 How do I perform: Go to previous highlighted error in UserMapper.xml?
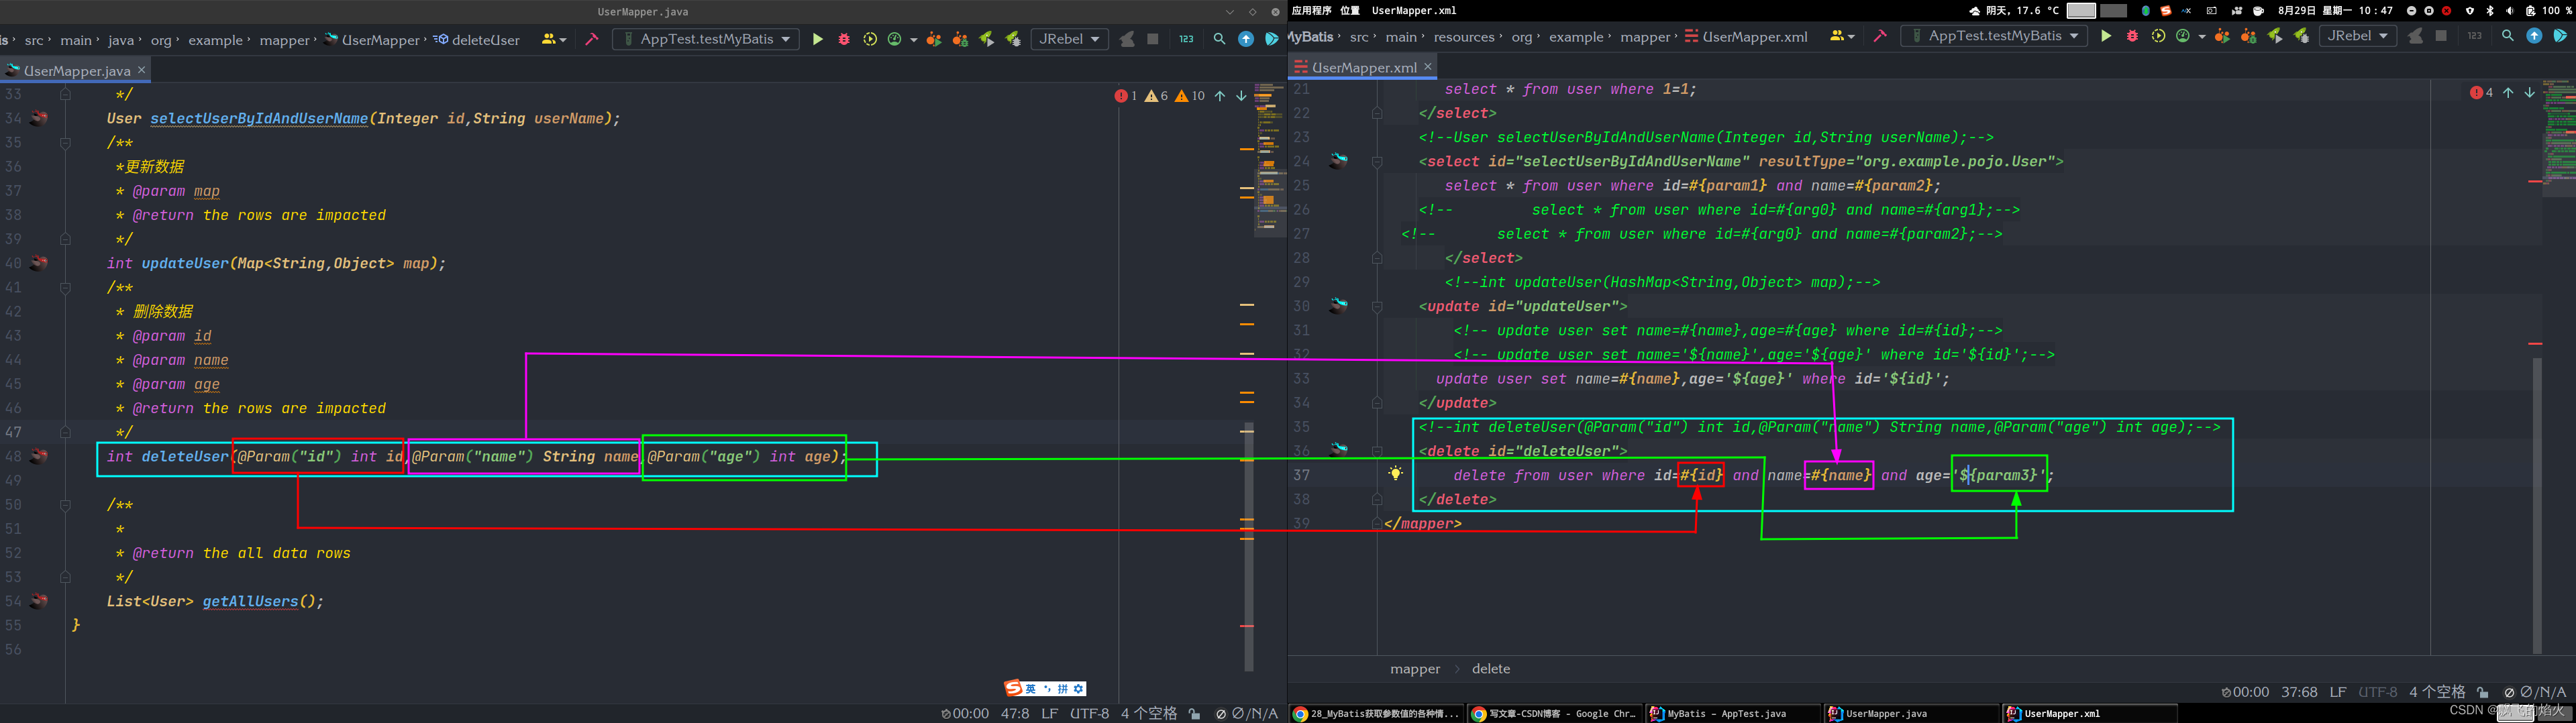[x=2508, y=92]
